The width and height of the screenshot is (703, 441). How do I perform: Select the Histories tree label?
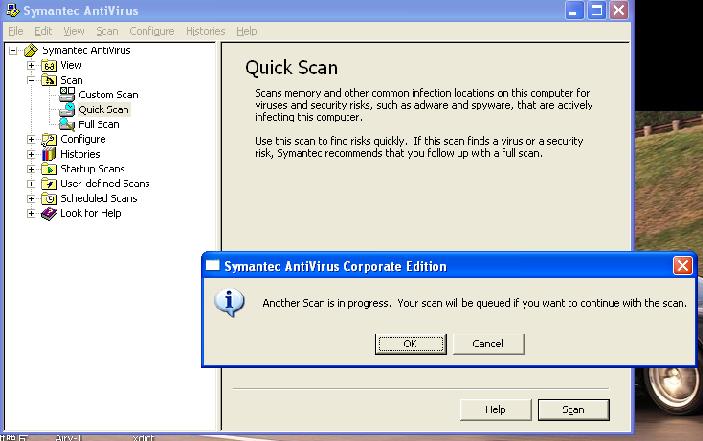(x=80, y=154)
